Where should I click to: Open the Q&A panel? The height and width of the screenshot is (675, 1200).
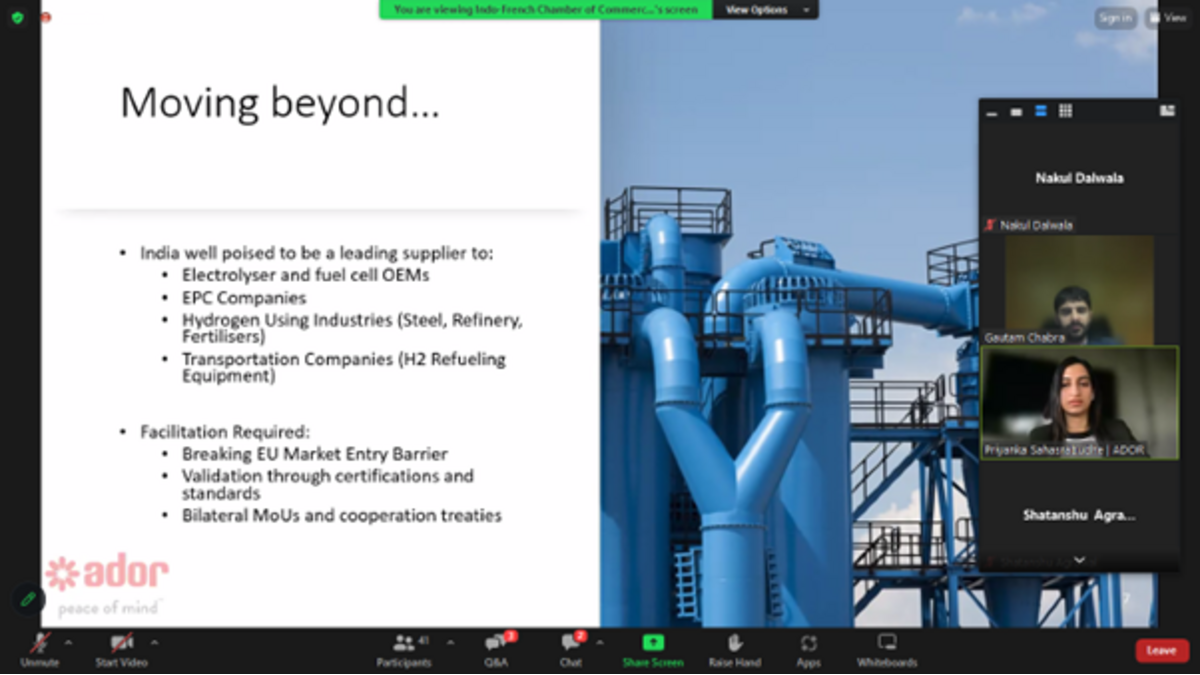click(496, 644)
